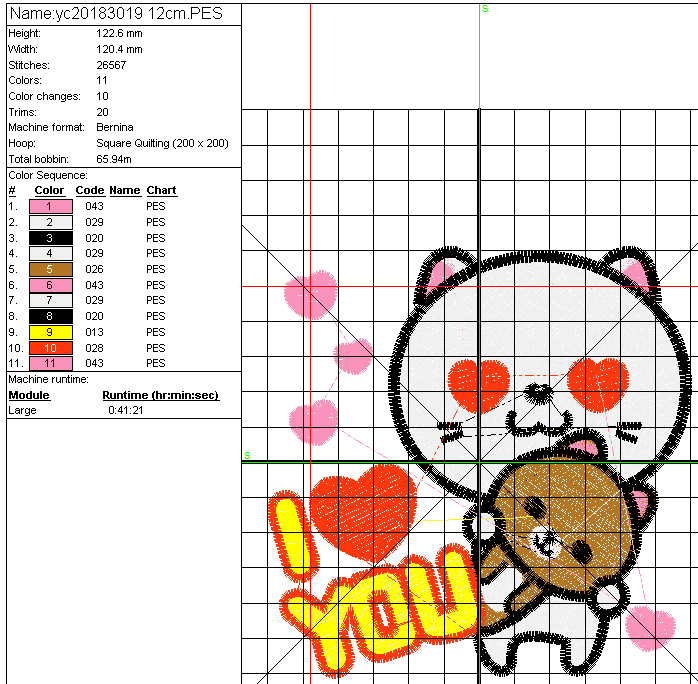
Task: Click the Machine runtime label
Action: [x=49, y=380]
